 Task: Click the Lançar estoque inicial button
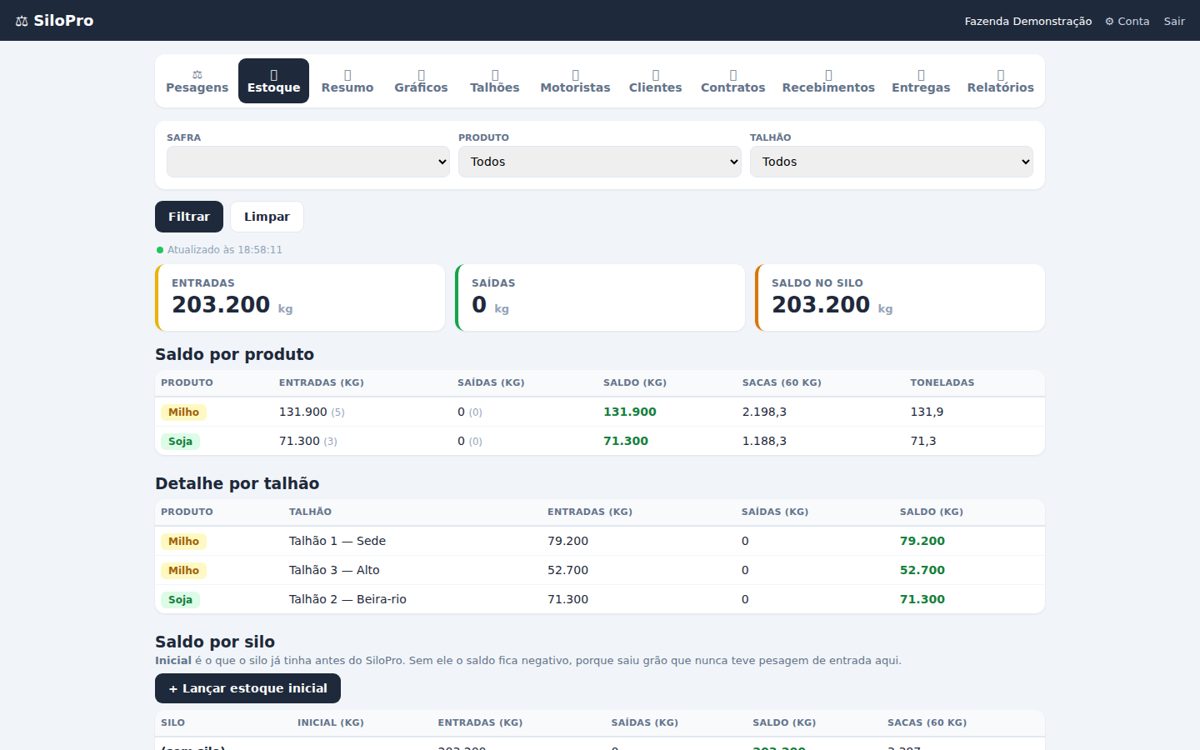tap(248, 688)
